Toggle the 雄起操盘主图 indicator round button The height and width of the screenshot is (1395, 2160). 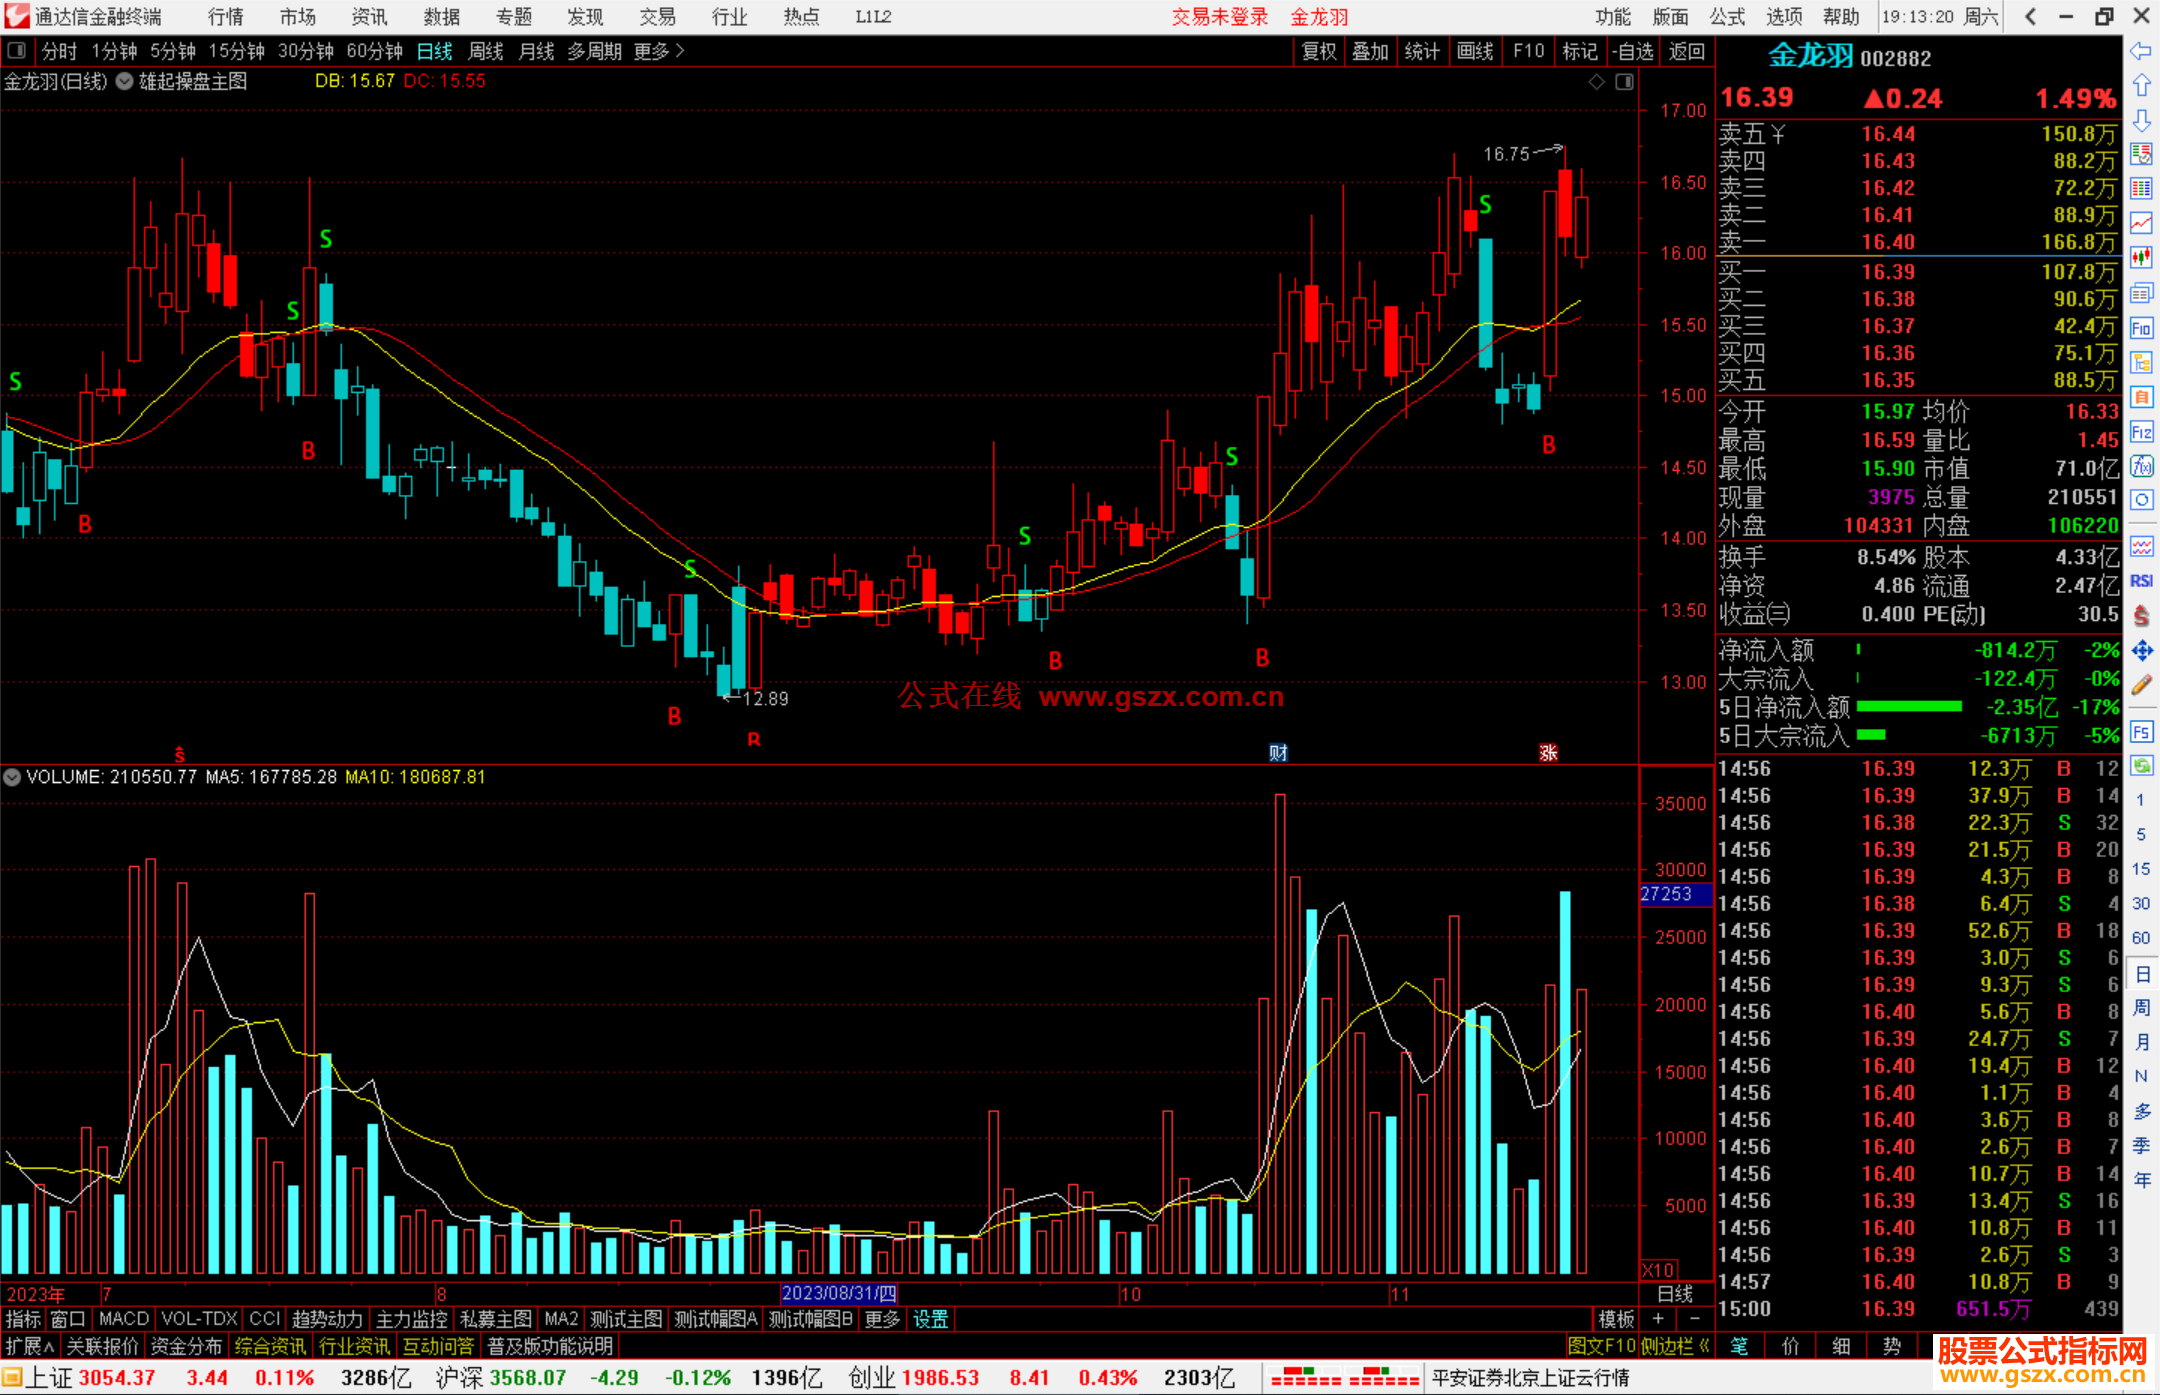tap(125, 82)
